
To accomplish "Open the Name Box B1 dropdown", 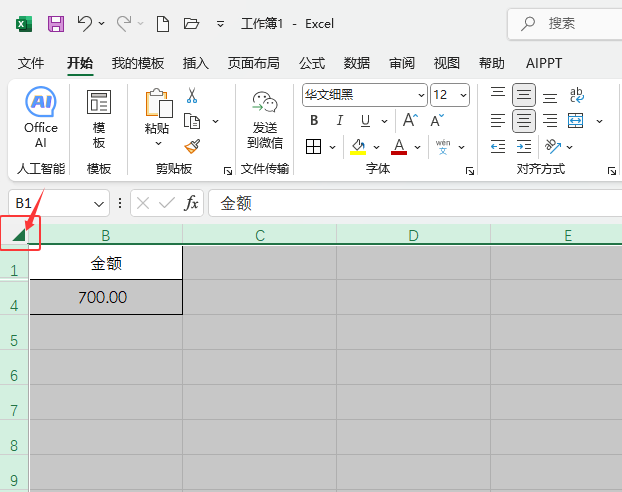I will tap(99, 204).
